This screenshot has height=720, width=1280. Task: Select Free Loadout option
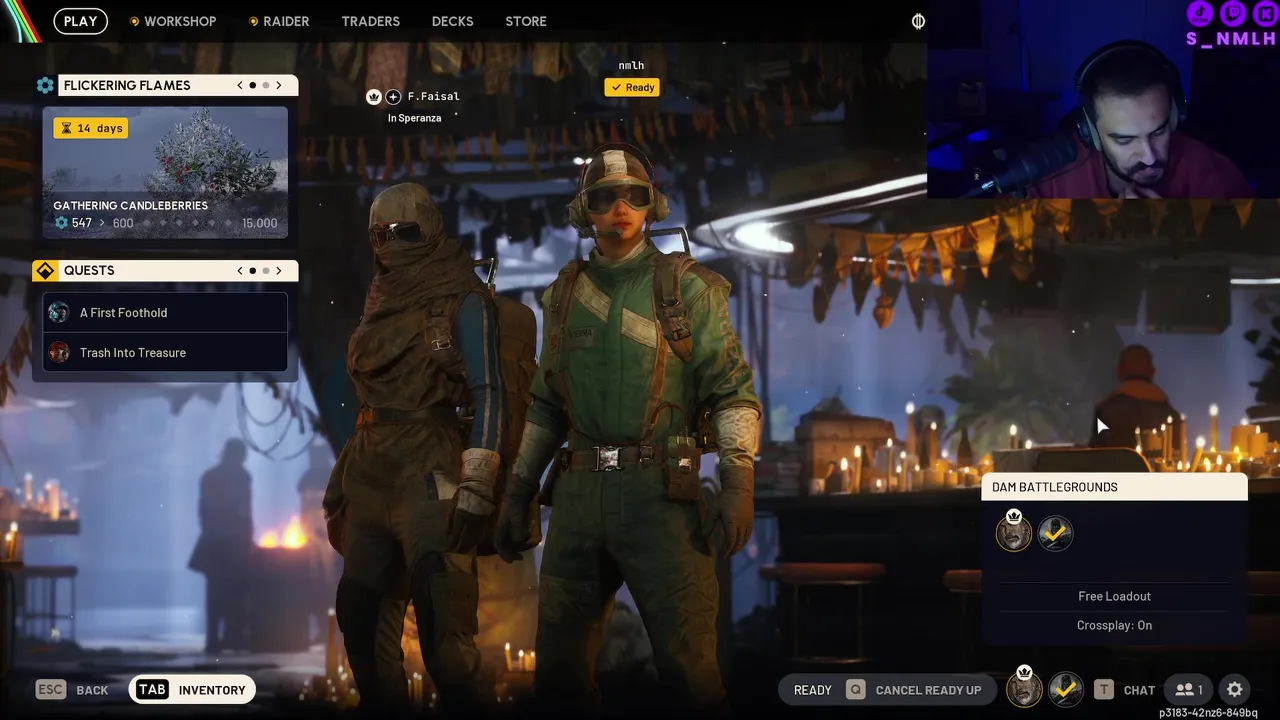[1114, 596]
